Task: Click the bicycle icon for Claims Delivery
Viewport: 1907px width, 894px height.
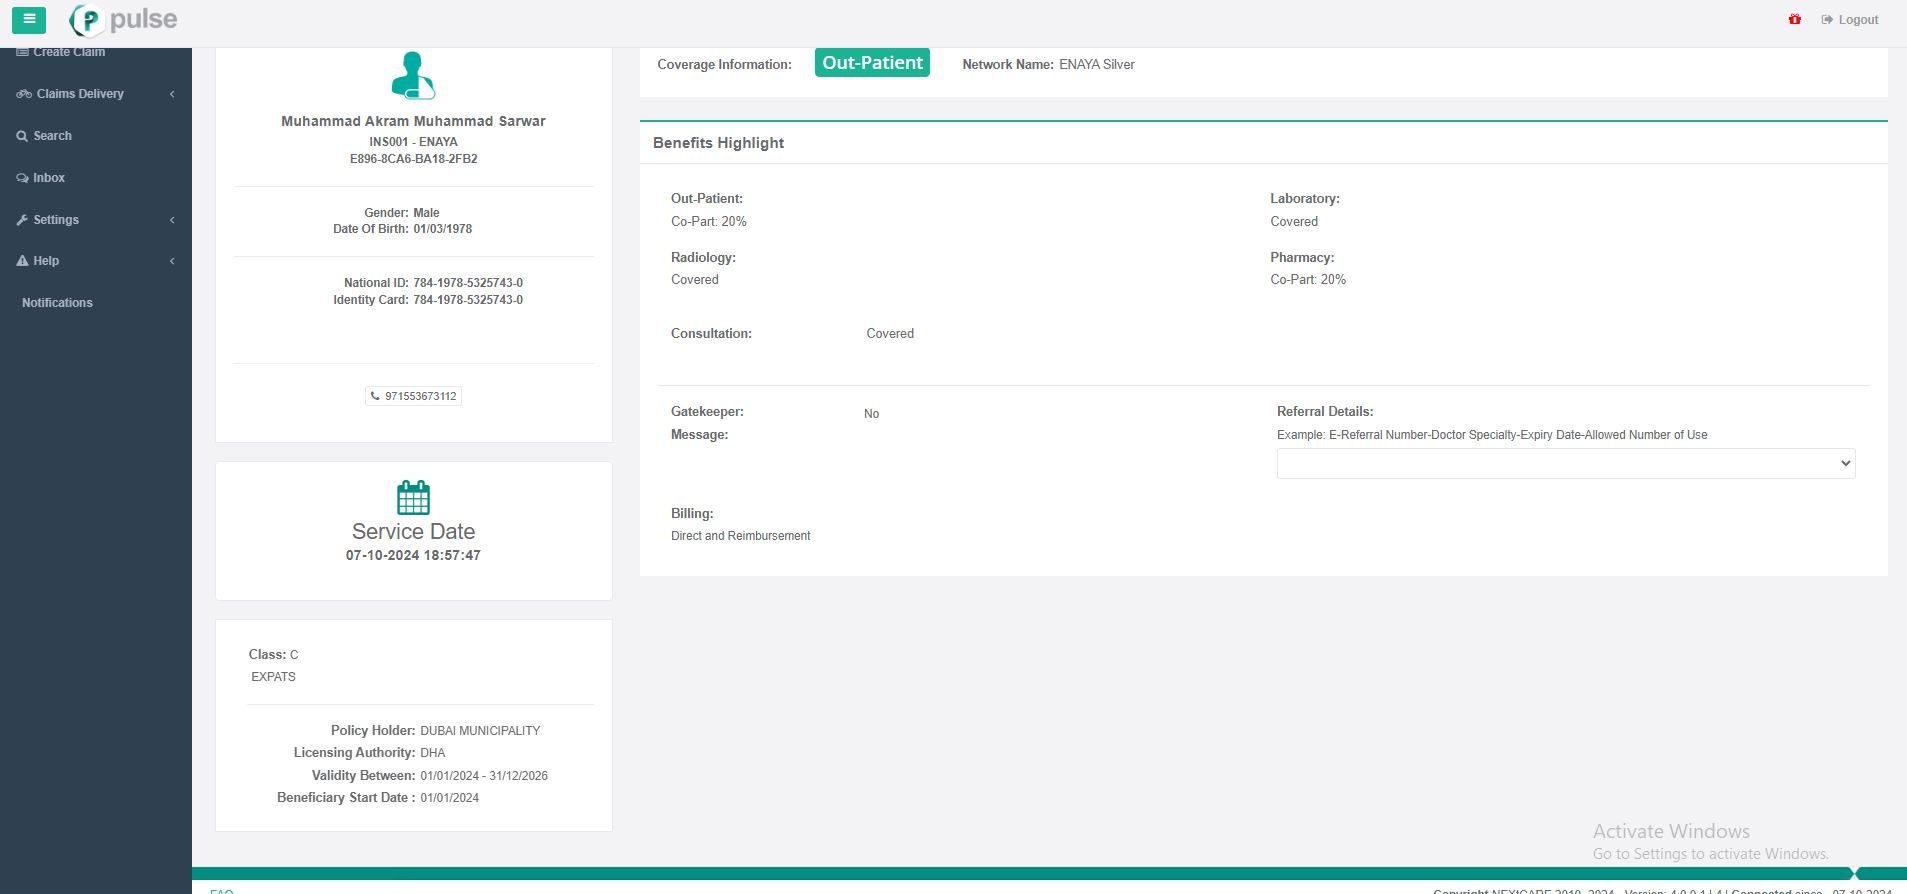Action: tap(24, 94)
